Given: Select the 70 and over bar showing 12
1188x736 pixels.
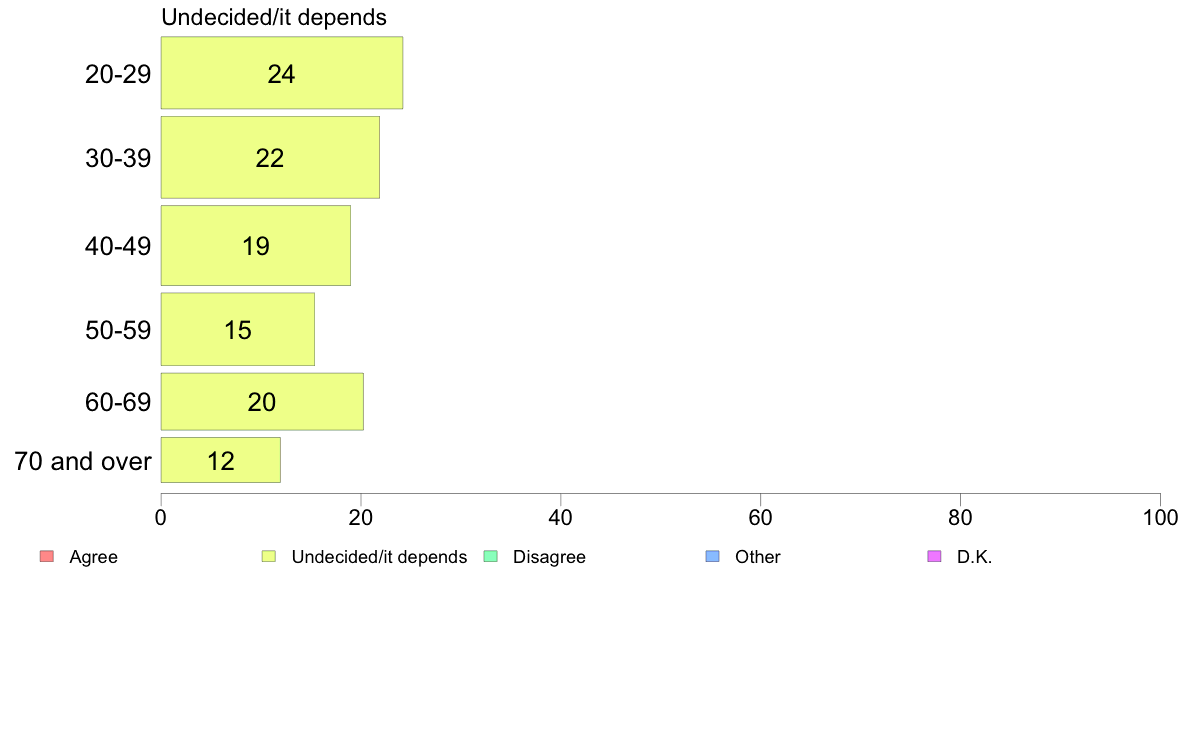Looking at the screenshot, I should pyautogui.click(x=220, y=460).
